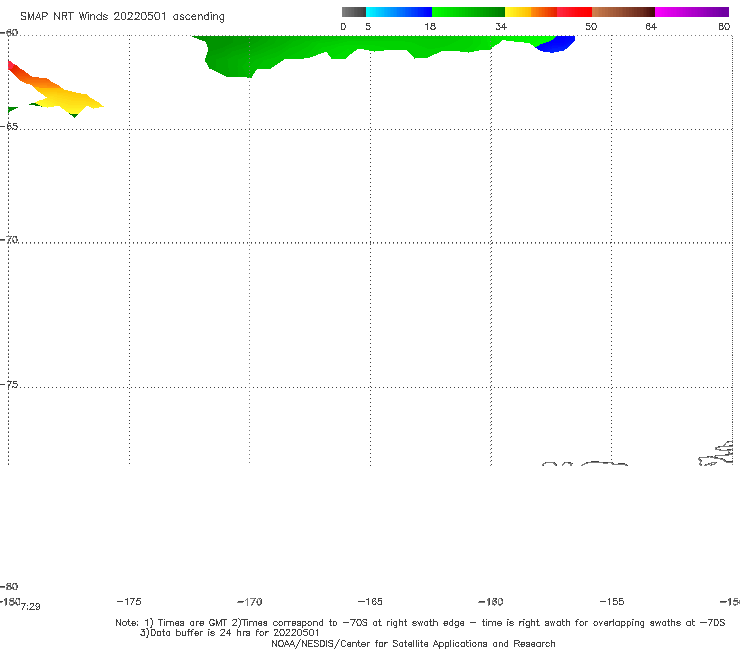Click the color scale label '50'
Screen dimensions: 740x650
point(591,26)
